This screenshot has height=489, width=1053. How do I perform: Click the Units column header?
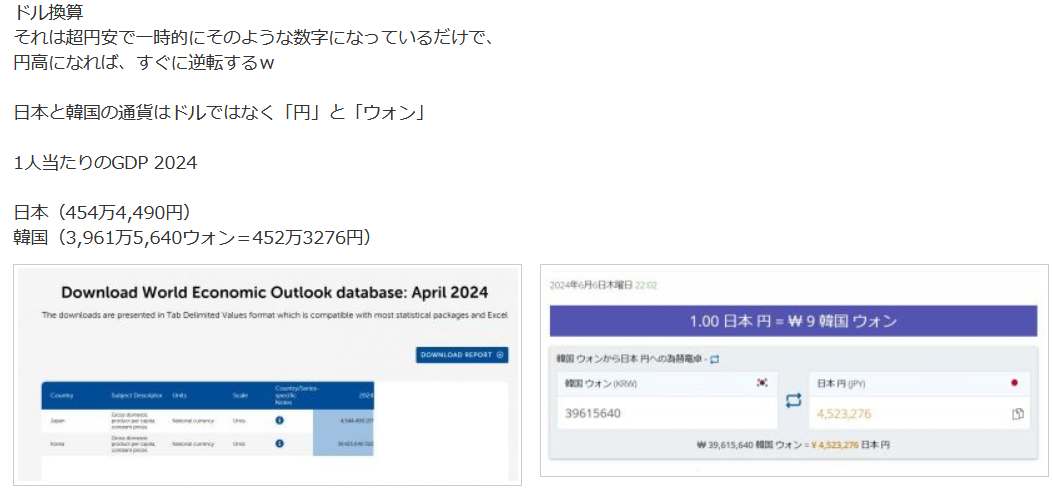tap(180, 395)
